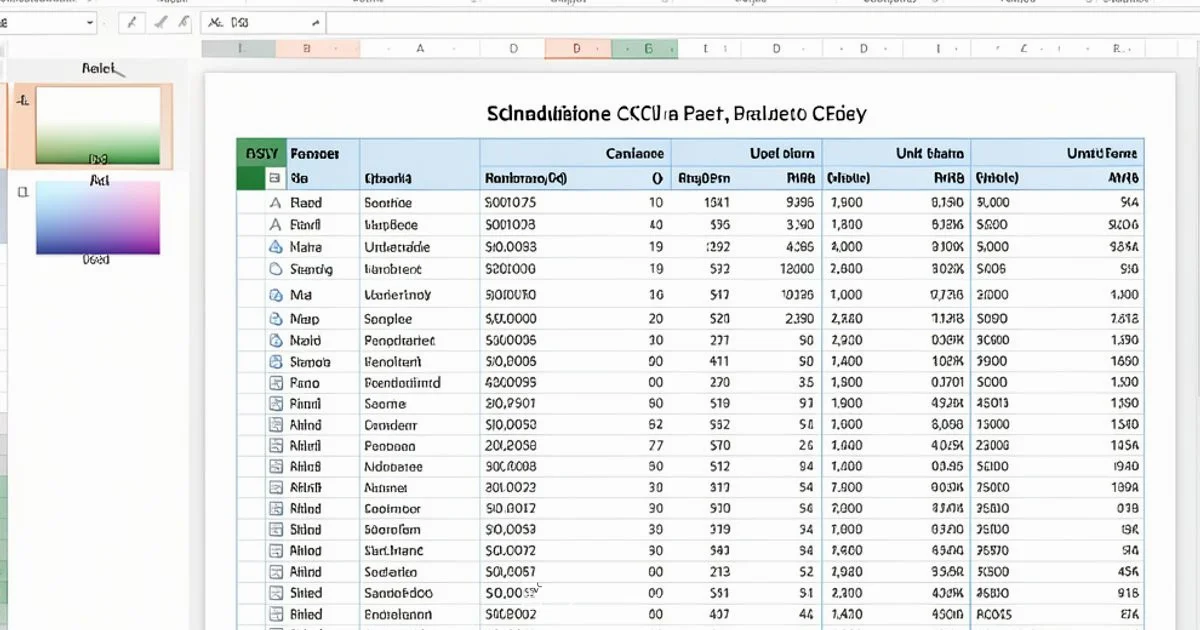
Task: Click the Relct panel title in the sidebar
Action: tap(100, 69)
